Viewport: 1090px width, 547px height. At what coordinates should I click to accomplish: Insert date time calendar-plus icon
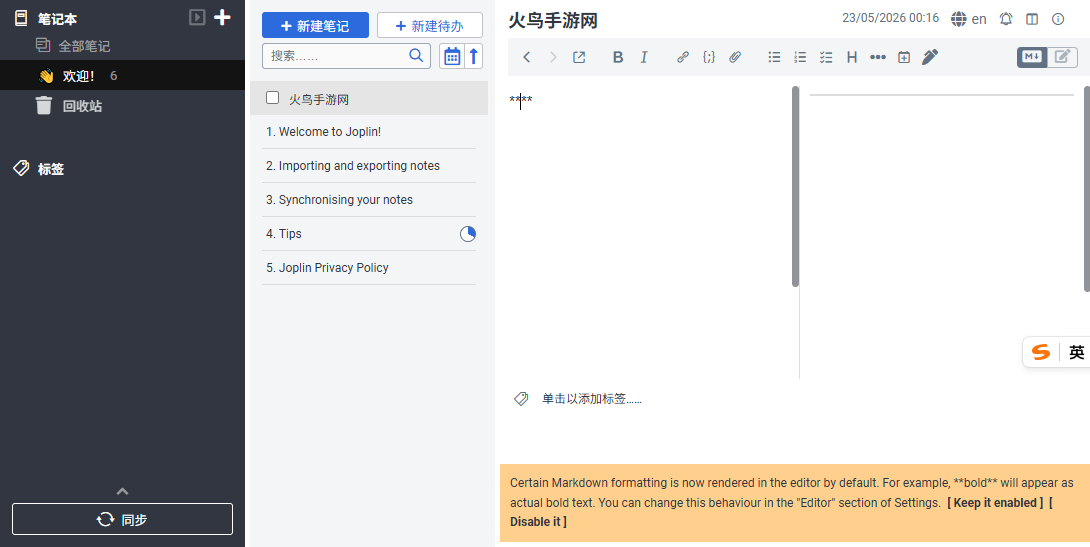pyautogui.click(x=904, y=57)
